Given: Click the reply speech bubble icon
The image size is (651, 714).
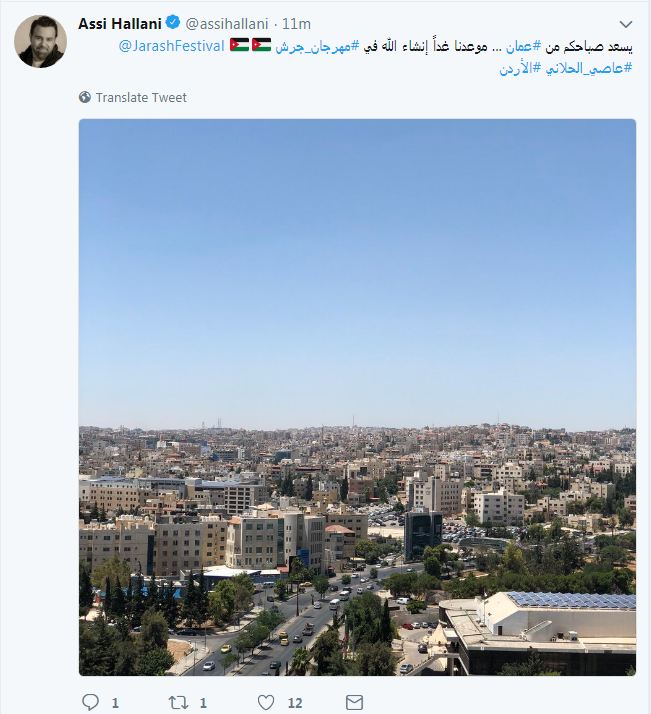Looking at the screenshot, I should (x=90, y=702).
